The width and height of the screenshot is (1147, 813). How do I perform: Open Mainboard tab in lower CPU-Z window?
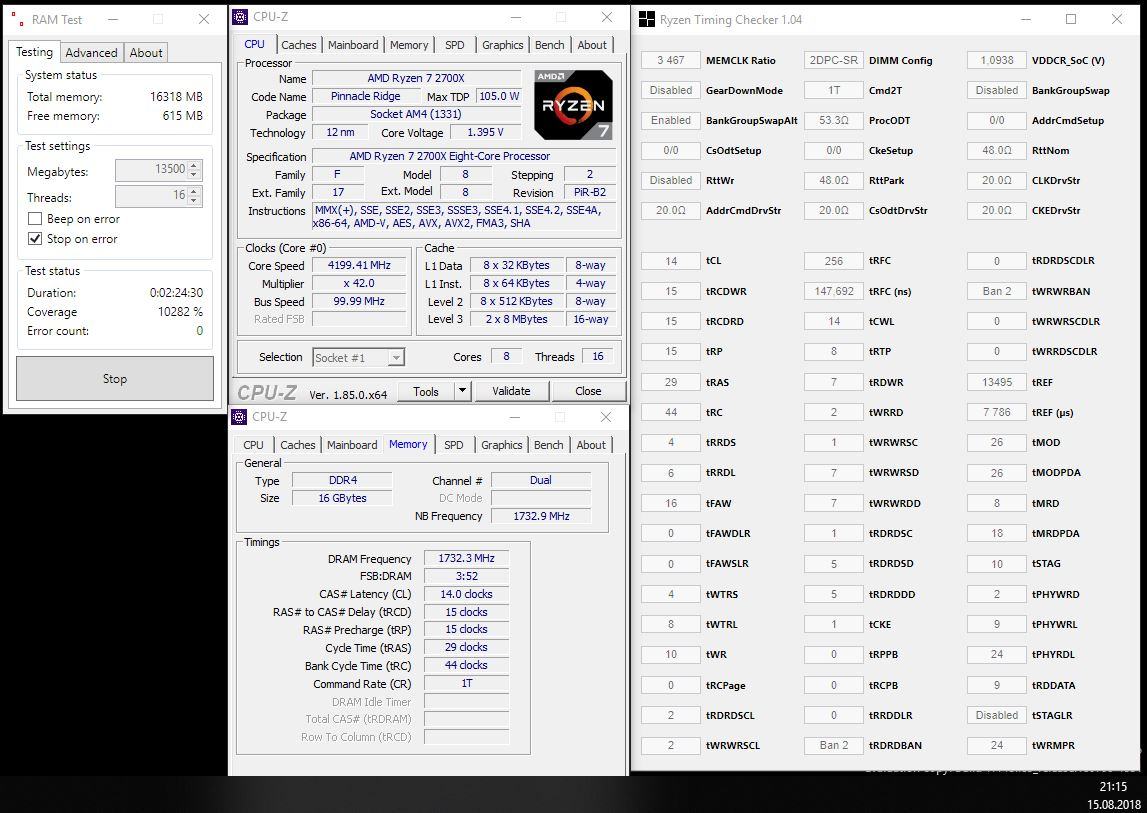coord(352,445)
